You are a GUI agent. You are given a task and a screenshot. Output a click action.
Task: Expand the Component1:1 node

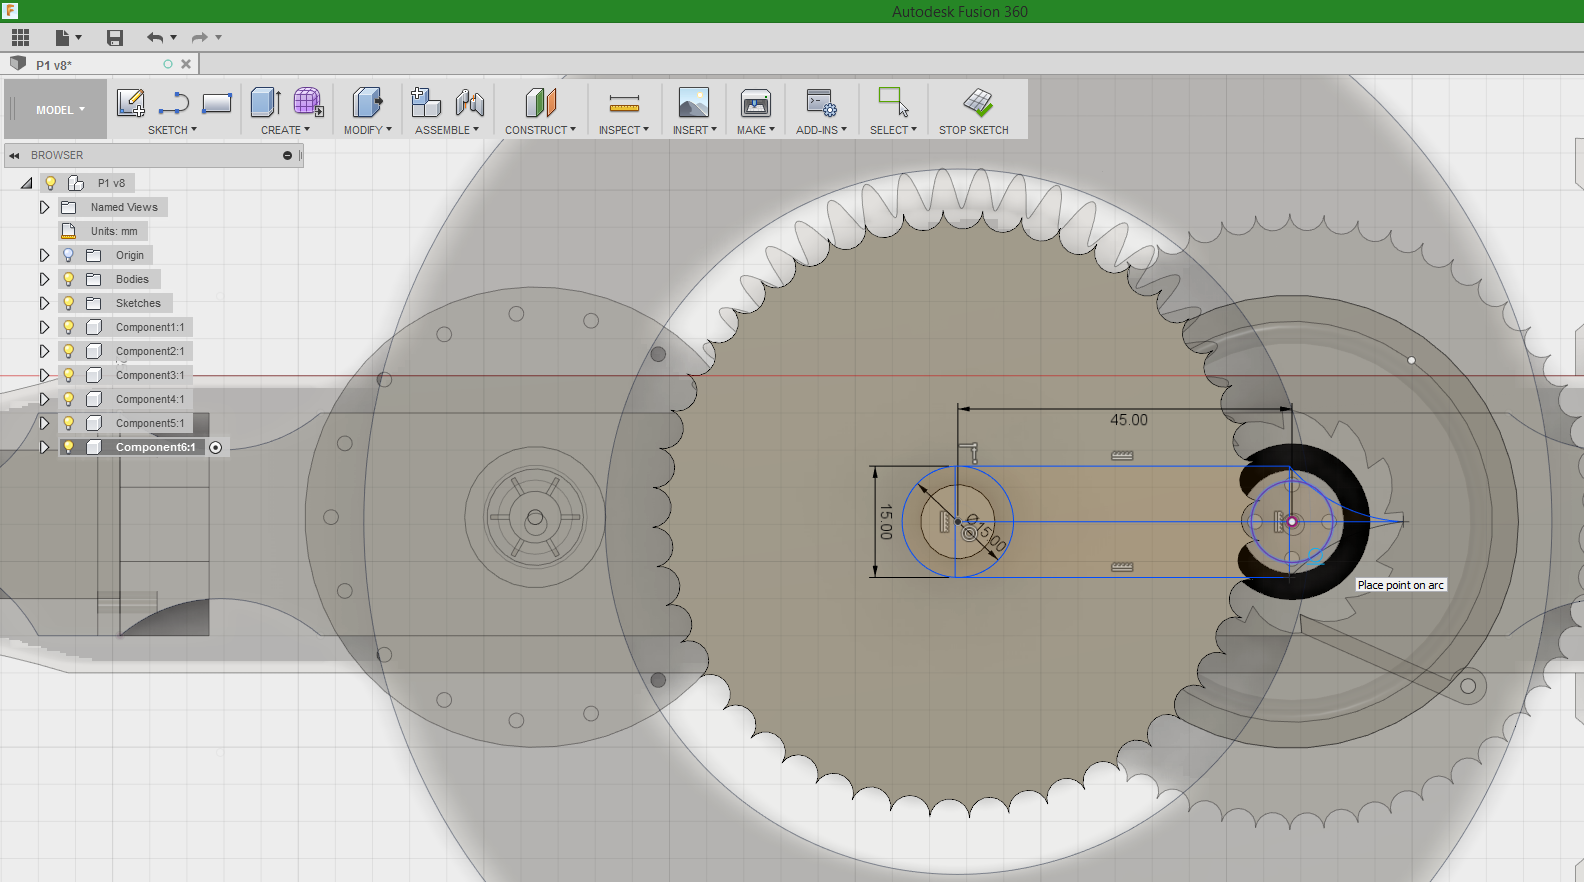pos(44,327)
